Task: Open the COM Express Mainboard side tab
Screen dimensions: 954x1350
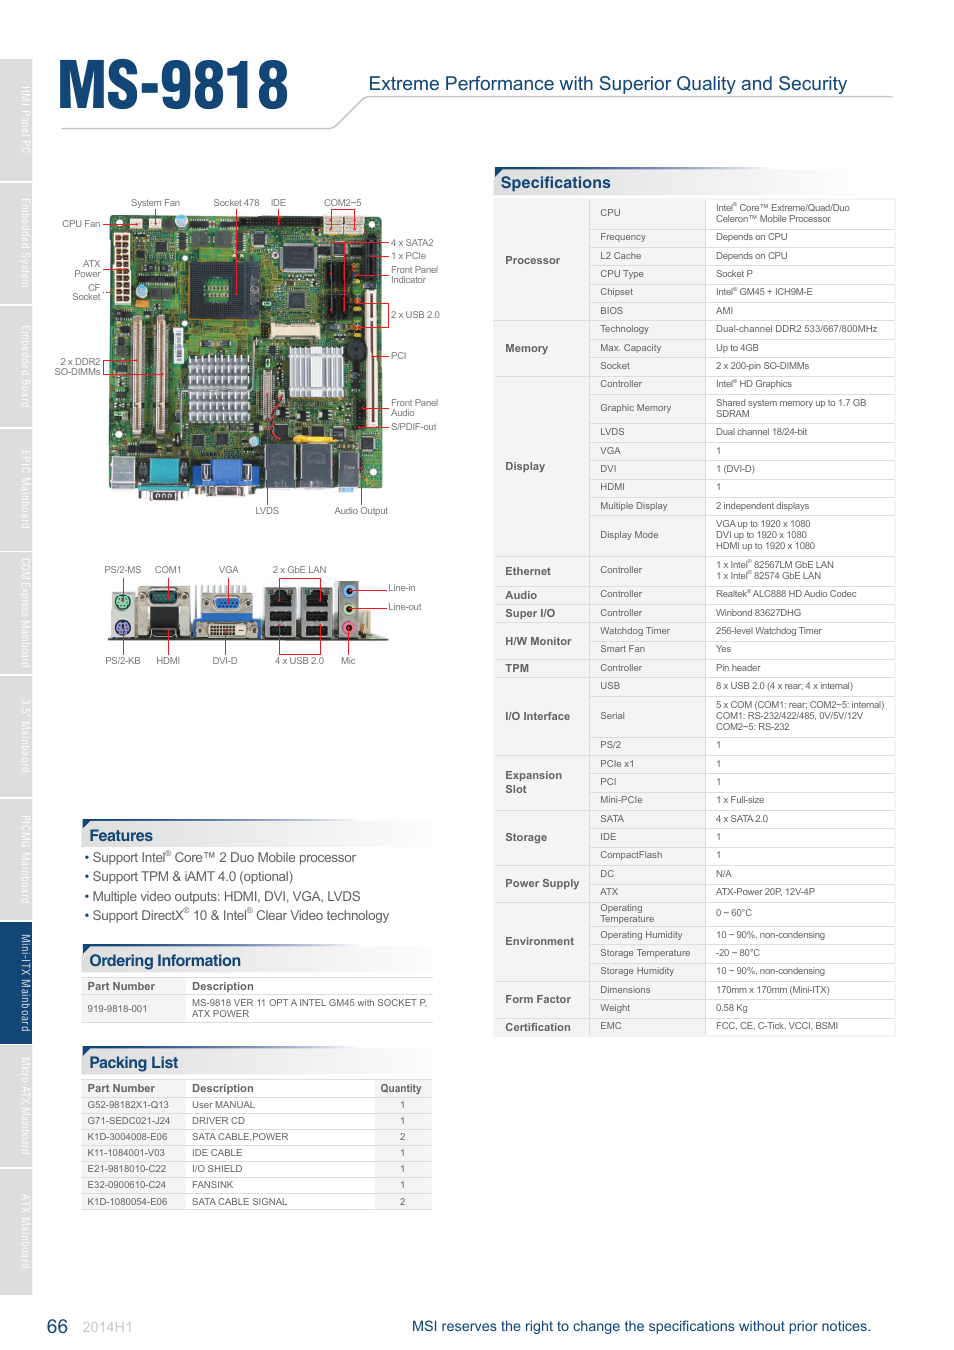Action: tap(16, 613)
